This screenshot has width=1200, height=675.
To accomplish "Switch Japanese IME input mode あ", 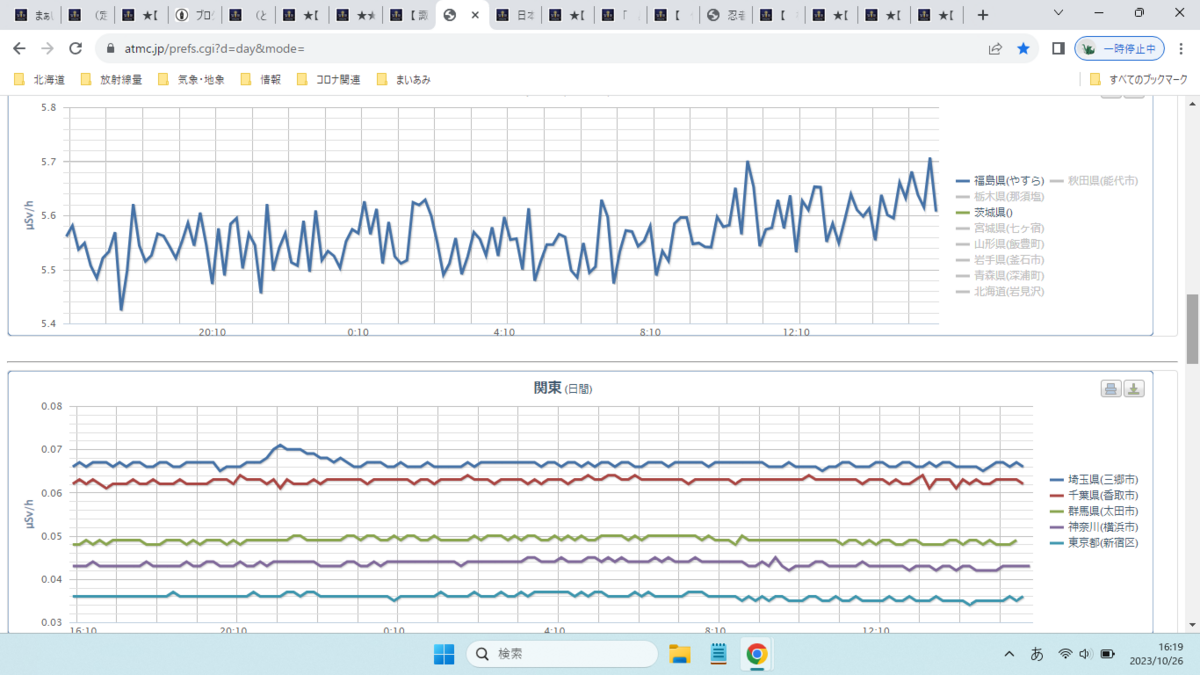I will tap(1037, 654).
